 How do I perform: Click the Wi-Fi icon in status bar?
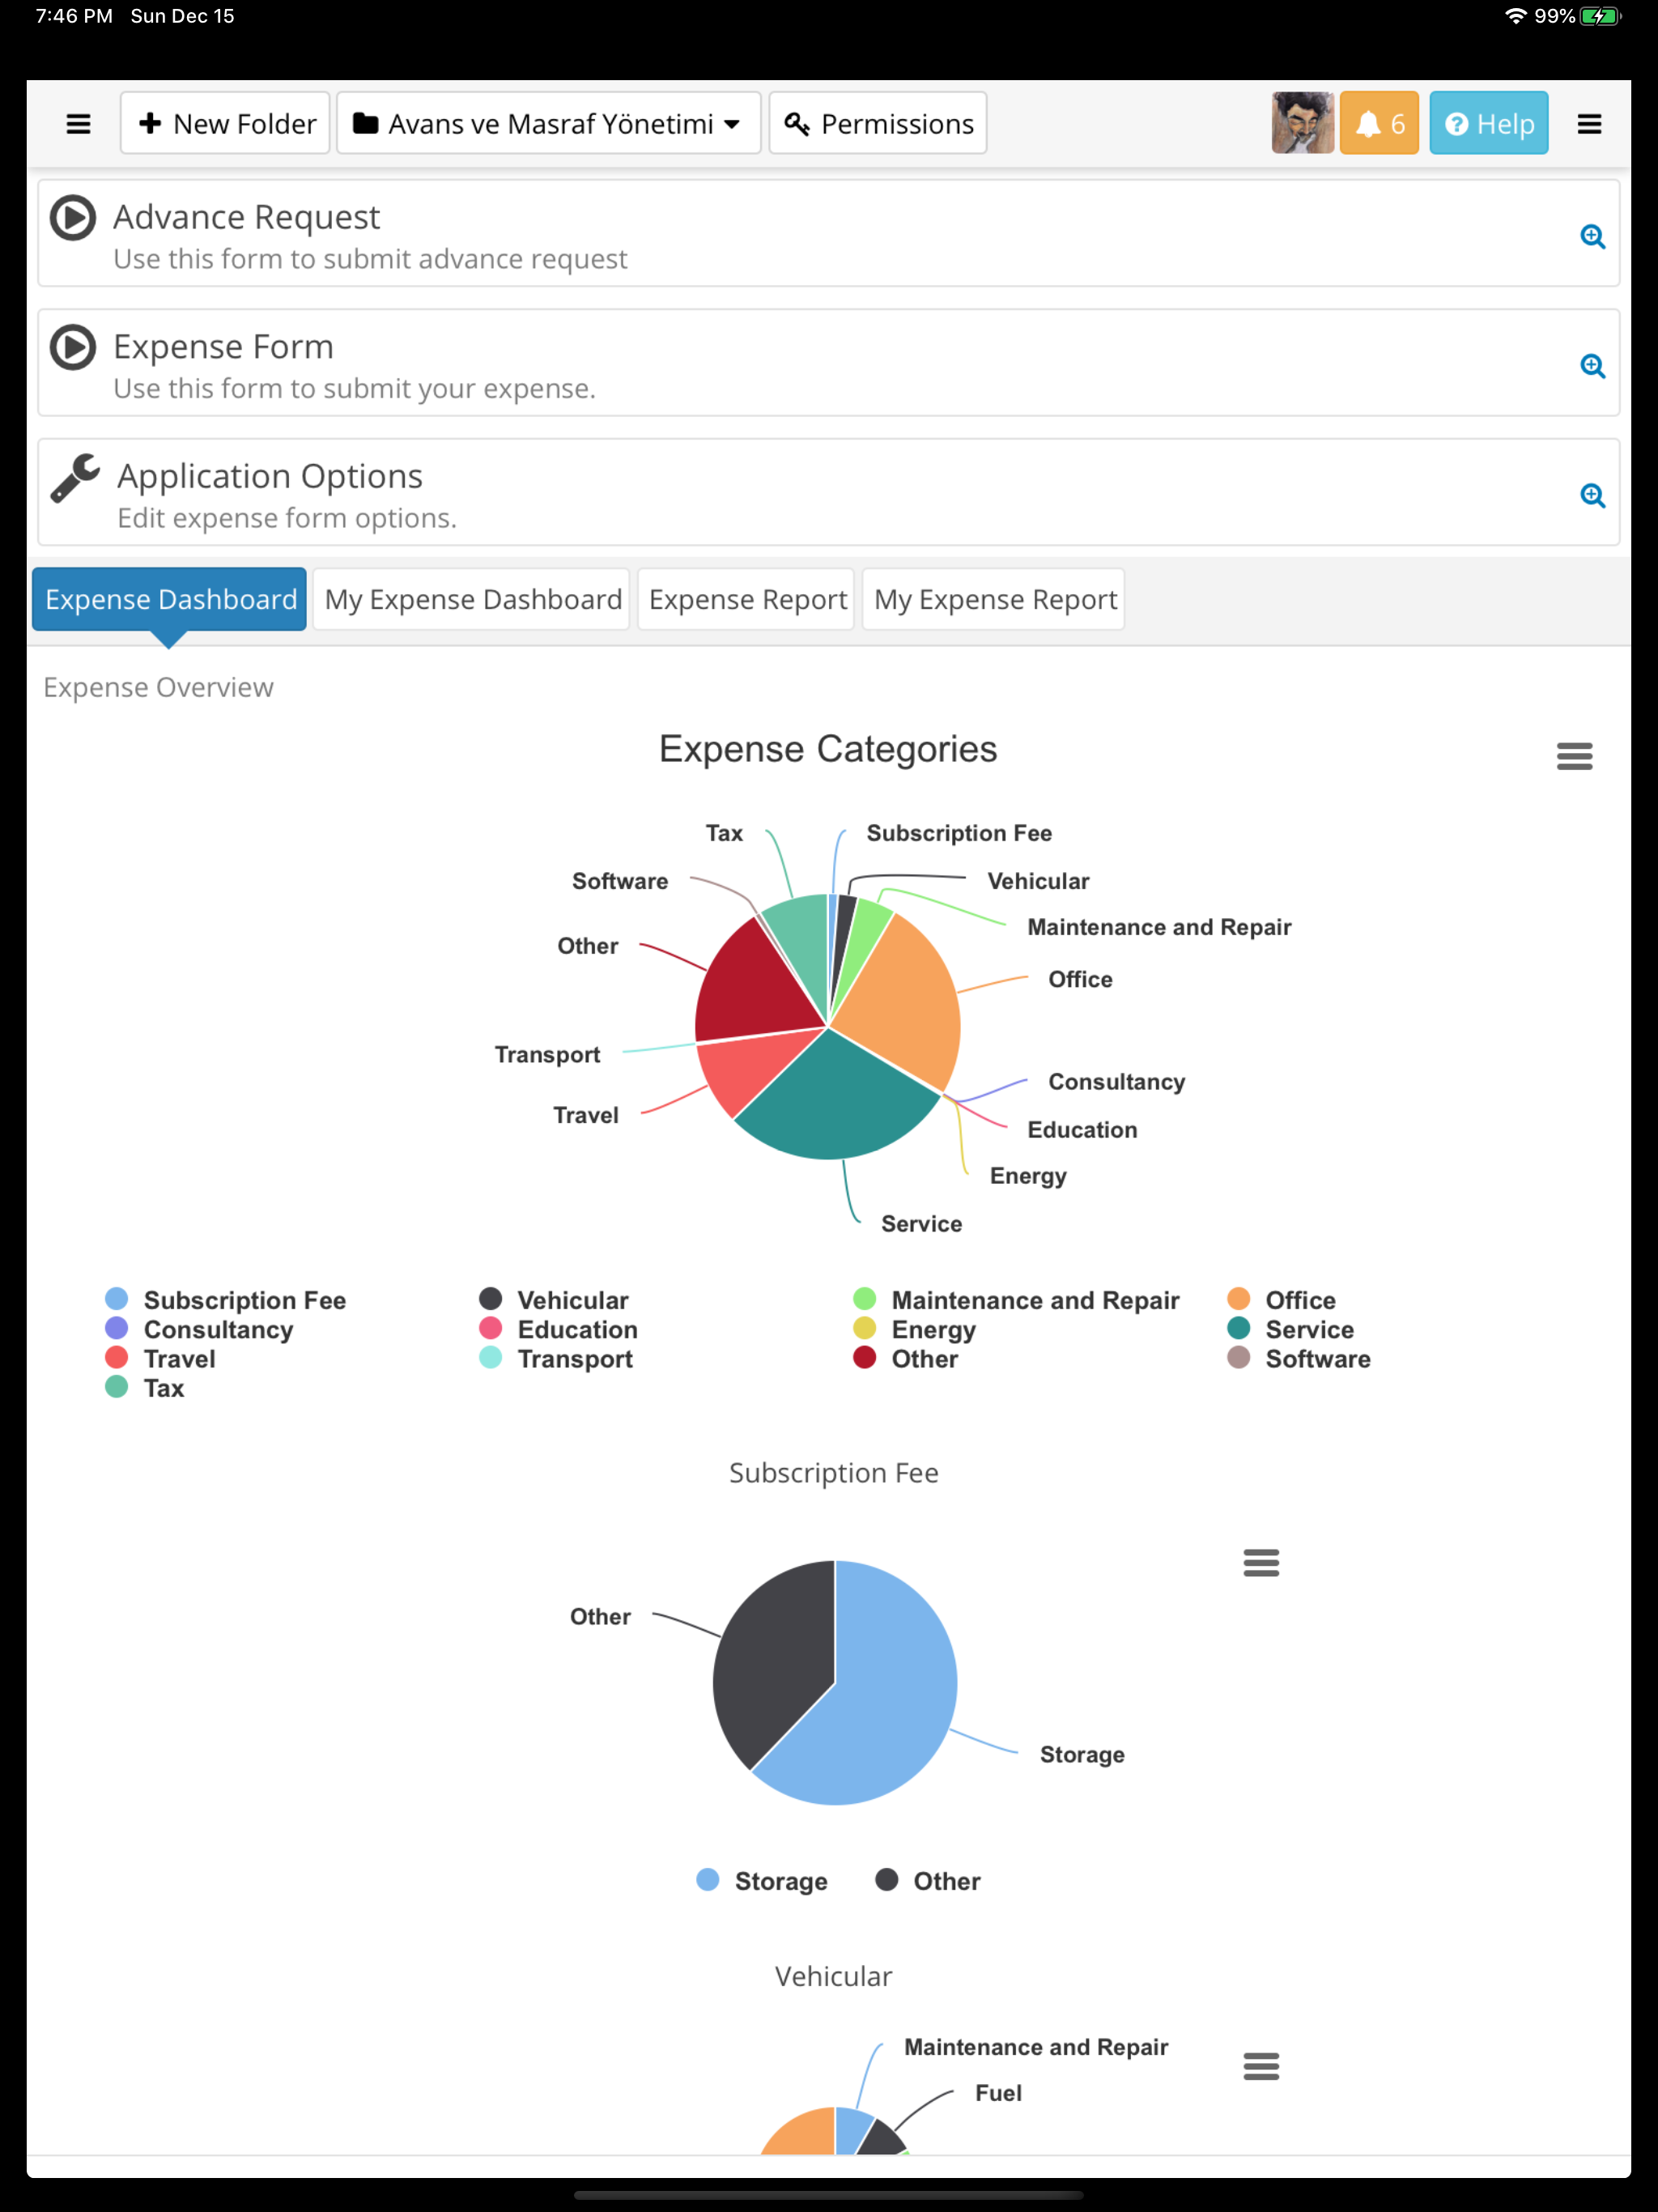[x=1516, y=16]
